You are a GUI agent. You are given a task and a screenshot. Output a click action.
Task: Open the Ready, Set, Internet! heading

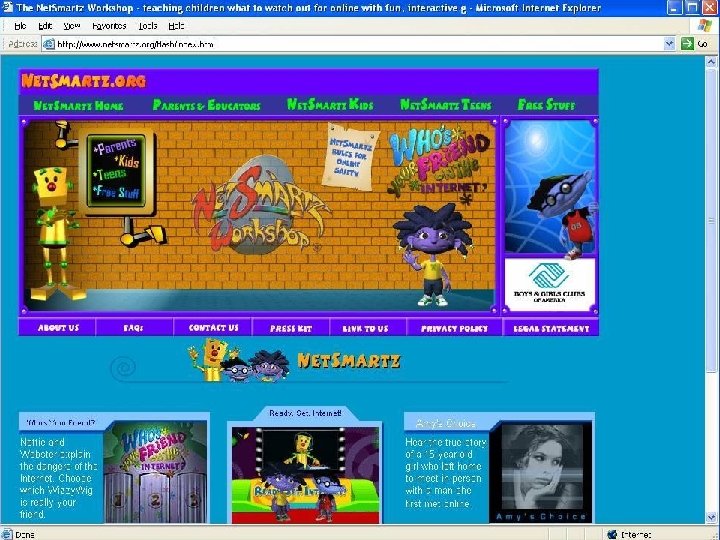305,413
